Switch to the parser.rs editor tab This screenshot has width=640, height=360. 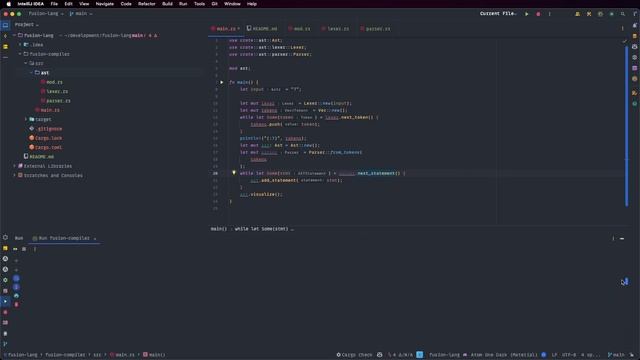pos(375,29)
